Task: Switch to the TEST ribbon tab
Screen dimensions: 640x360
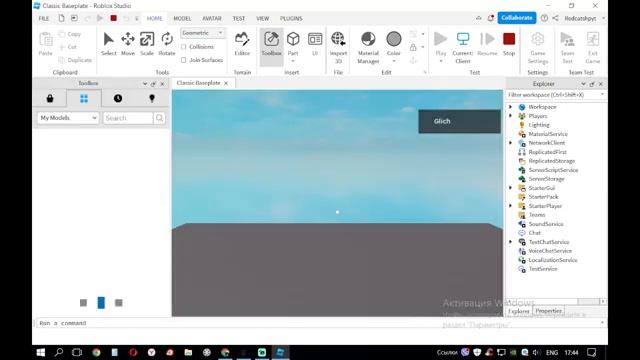Action: tap(239, 18)
